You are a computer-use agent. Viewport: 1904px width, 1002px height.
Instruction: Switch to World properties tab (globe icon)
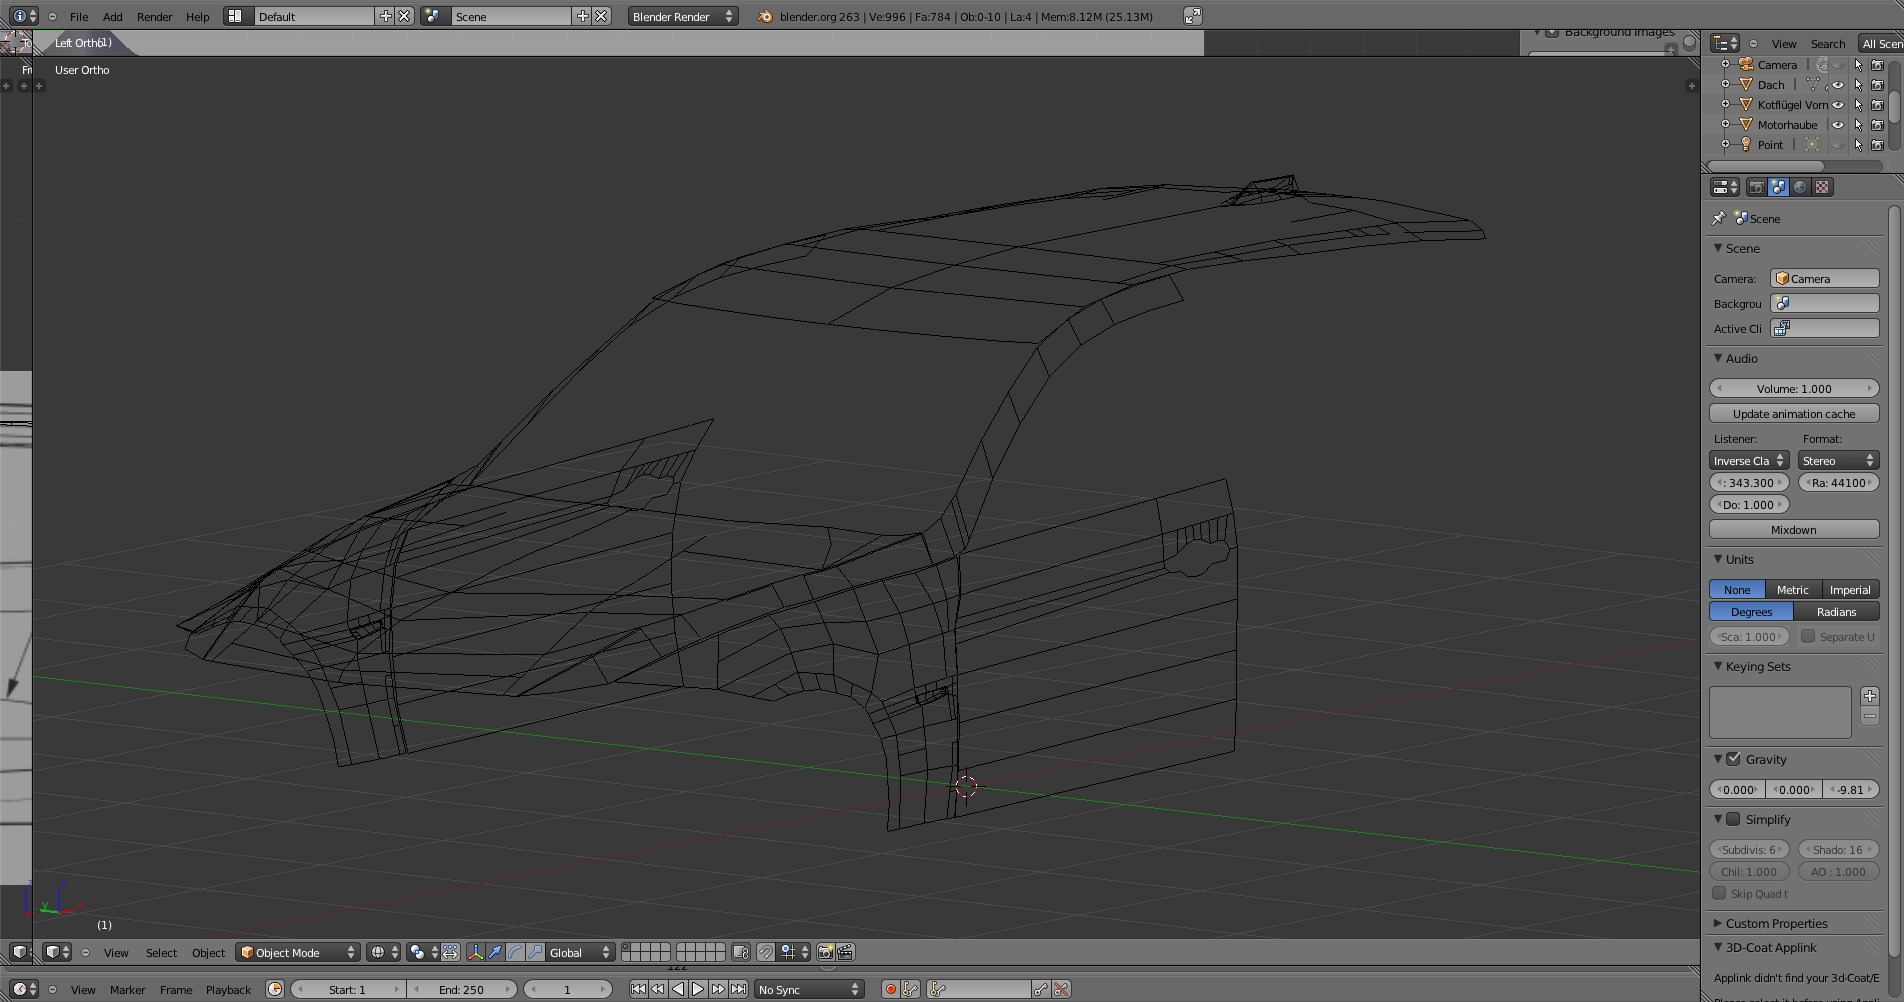(x=1800, y=187)
